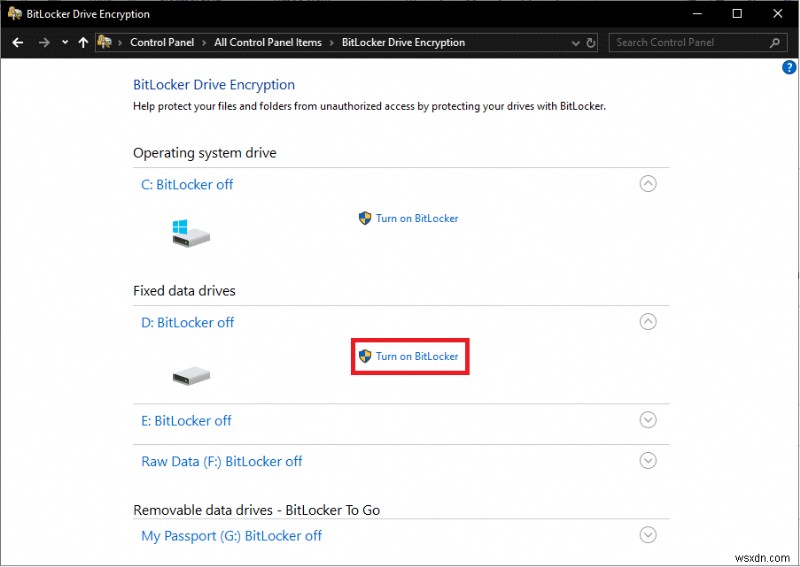This screenshot has width=800, height=567.
Task: Go up one level with Up arrow
Action: 83,43
